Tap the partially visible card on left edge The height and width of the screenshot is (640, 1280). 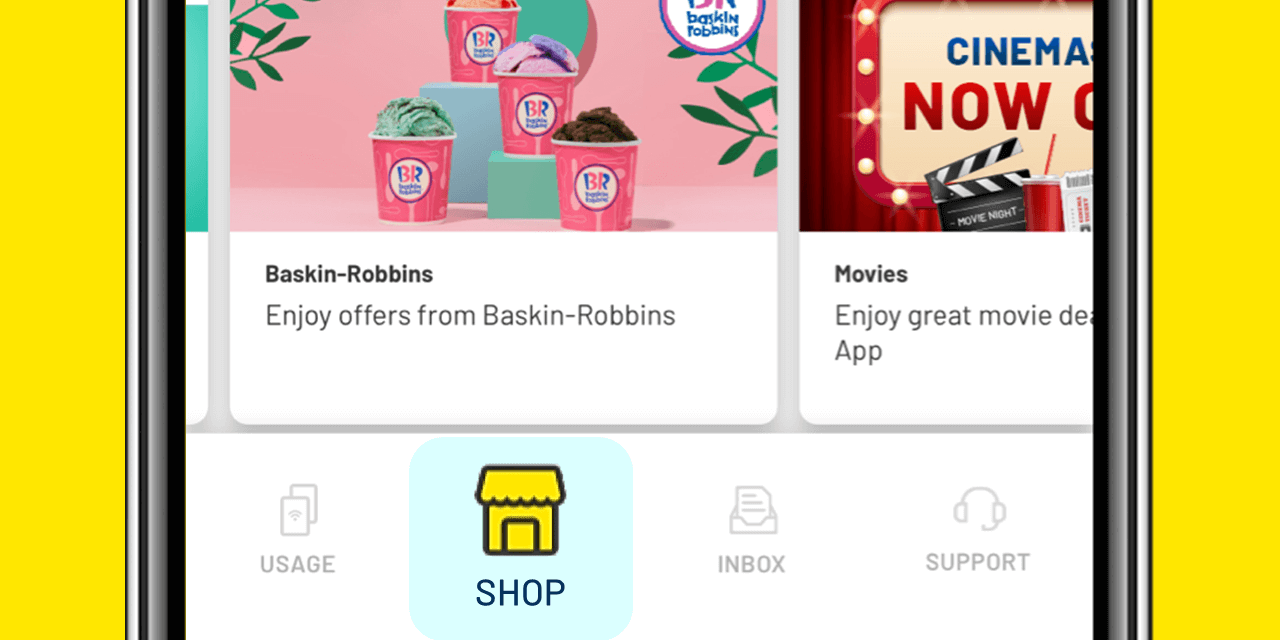pos(197,212)
